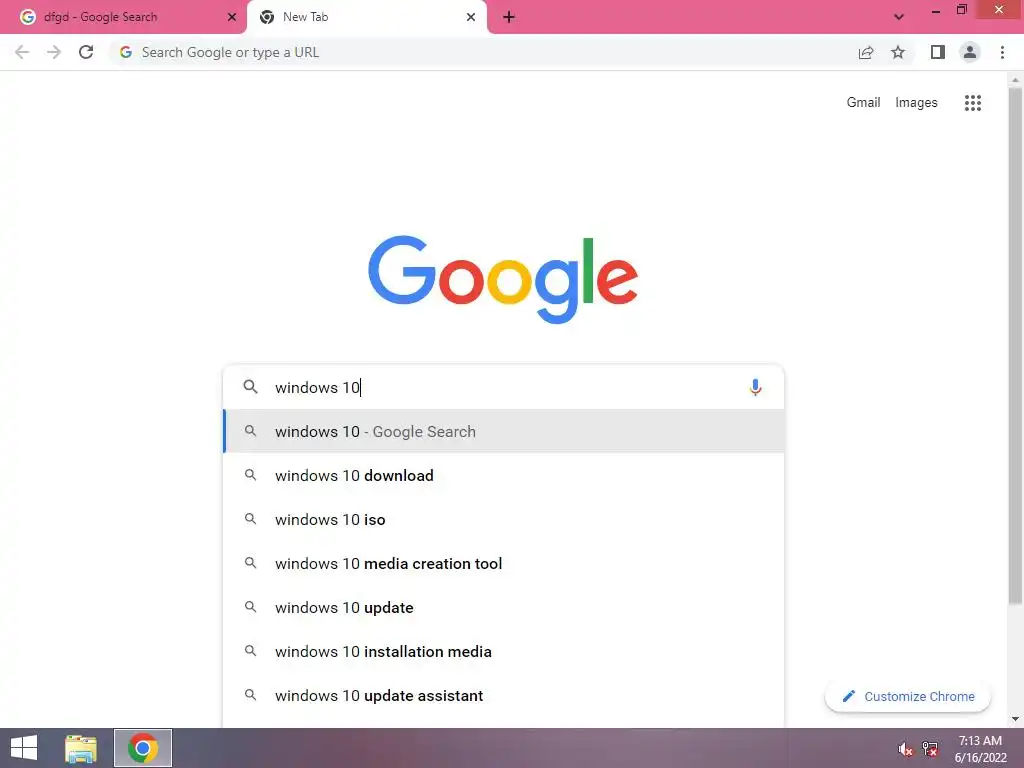
Task: Open a new tab with the plus button
Action: click(509, 17)
